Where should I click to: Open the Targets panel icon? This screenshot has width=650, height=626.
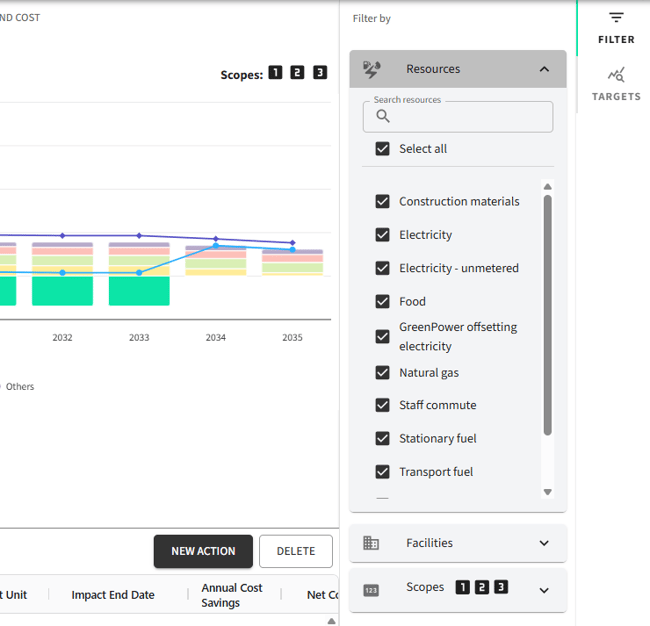tap(616, 76)
